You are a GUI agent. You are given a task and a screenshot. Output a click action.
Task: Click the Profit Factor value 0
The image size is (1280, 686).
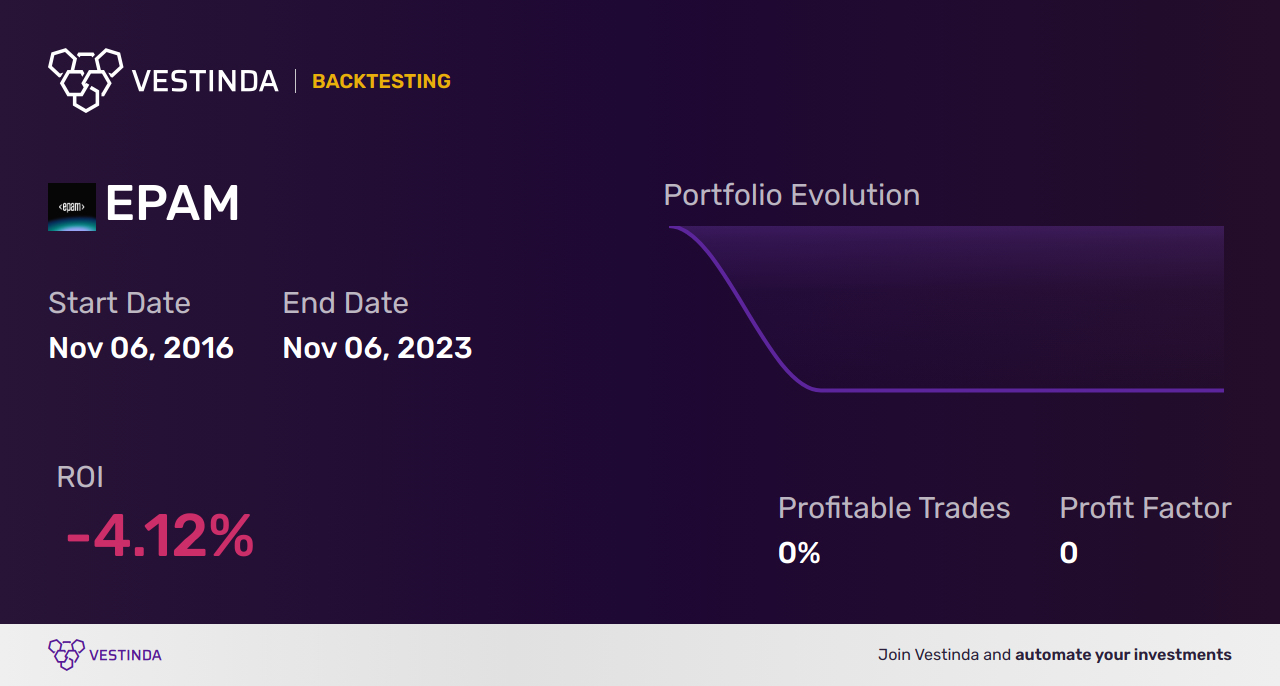point(1069,553)
